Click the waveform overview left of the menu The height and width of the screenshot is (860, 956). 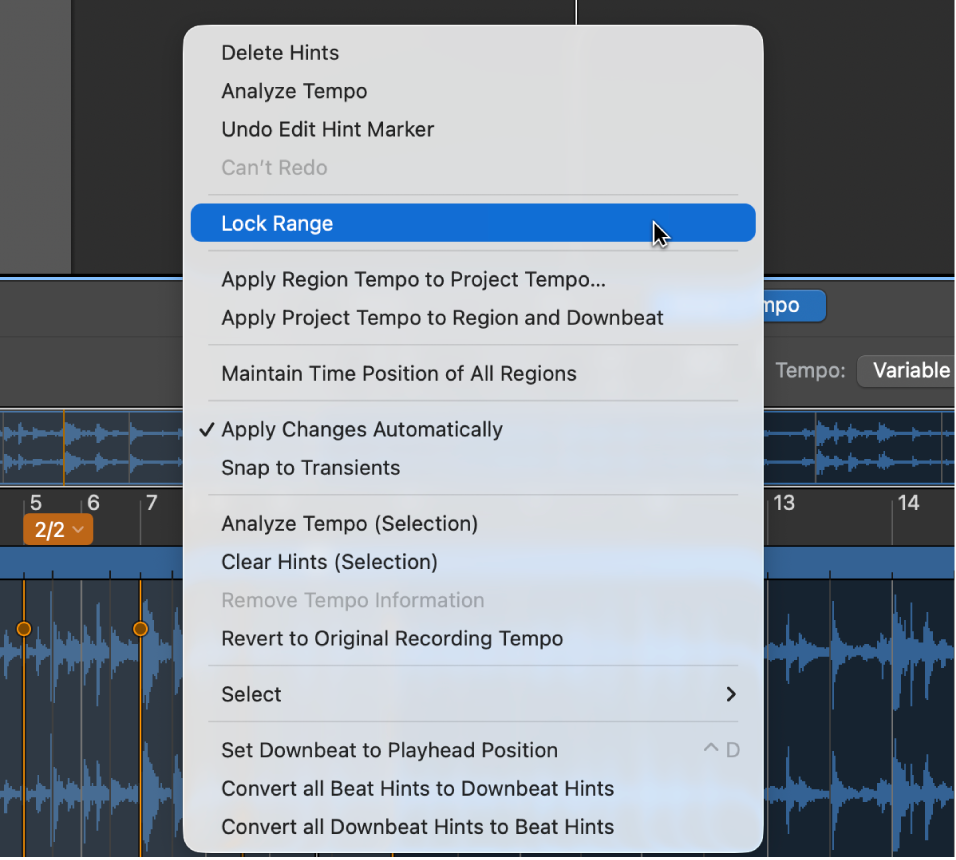(91, 448)
